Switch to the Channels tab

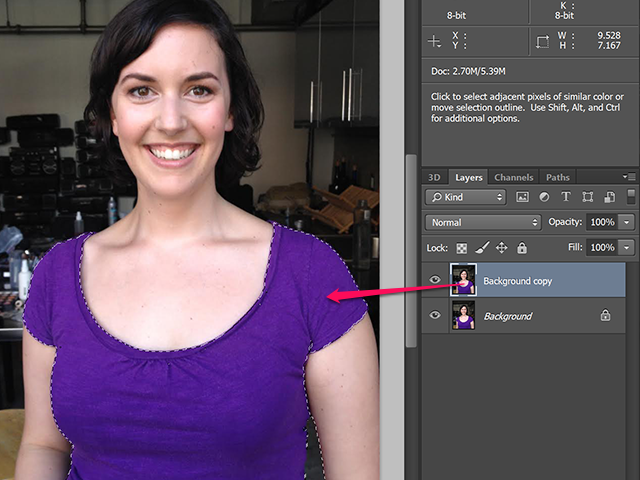click(513, 177)
